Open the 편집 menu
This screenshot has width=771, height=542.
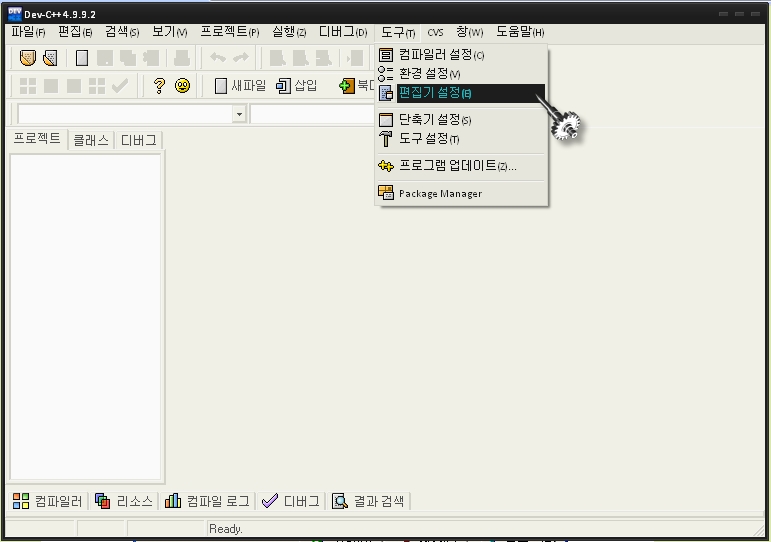pos(75,32)
